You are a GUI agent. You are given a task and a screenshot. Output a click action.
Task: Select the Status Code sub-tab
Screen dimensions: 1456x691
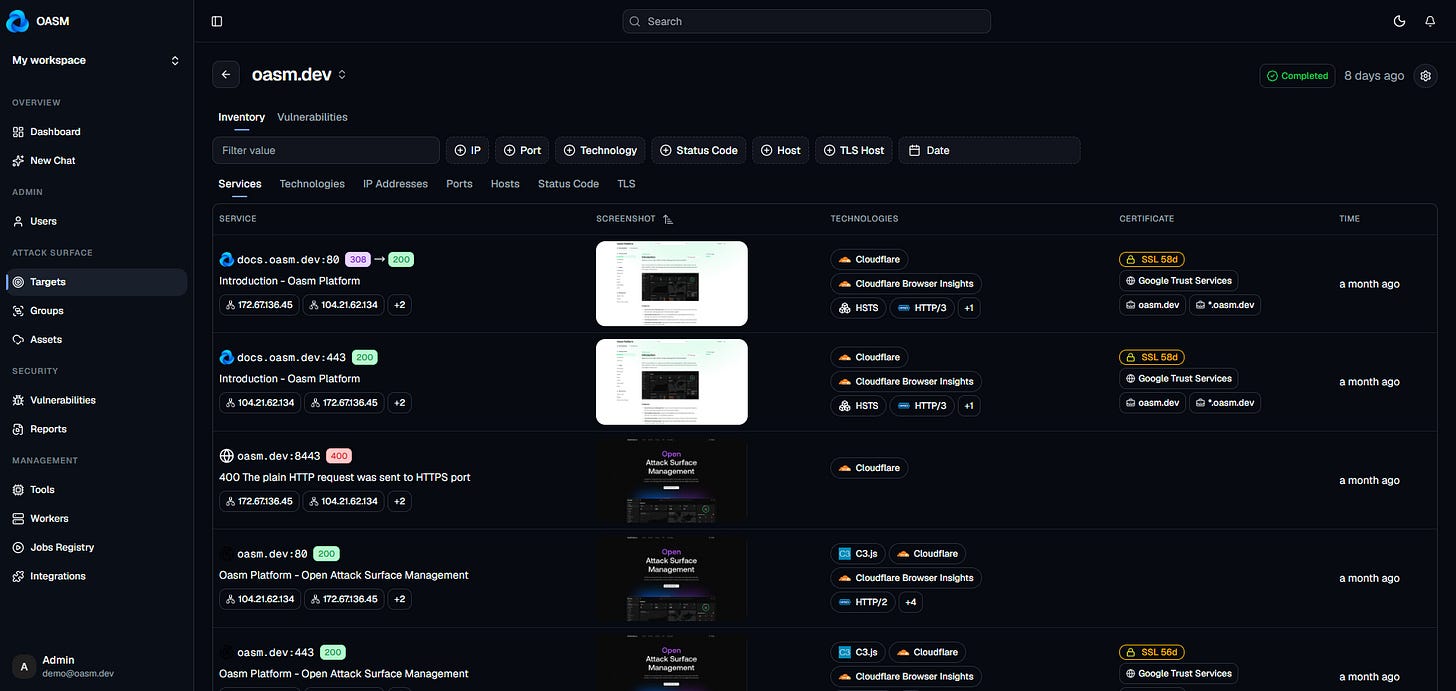568,184
